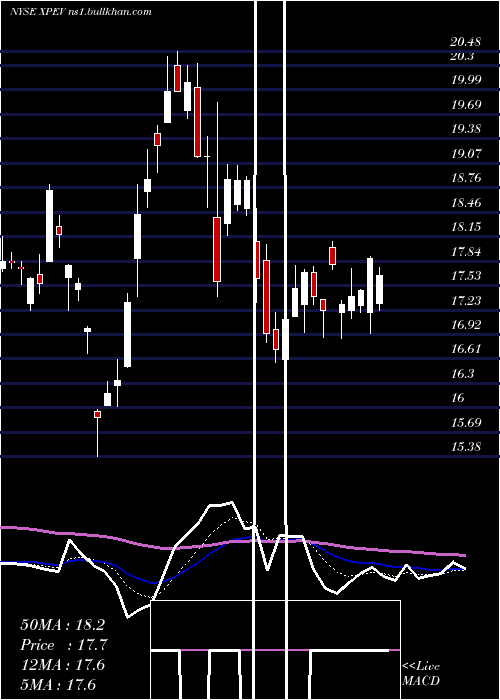
Task: Click the 18.15 price axis label
Action: point(466,227)
